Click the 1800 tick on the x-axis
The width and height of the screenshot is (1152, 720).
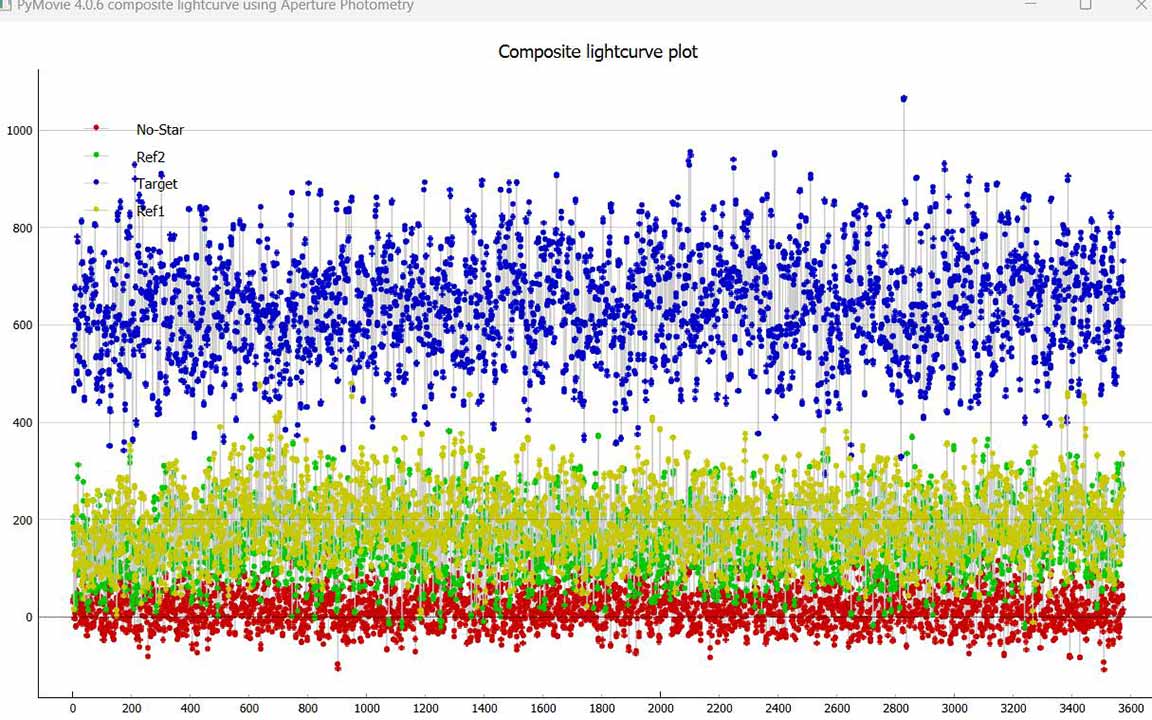click(x=601, y=708)
